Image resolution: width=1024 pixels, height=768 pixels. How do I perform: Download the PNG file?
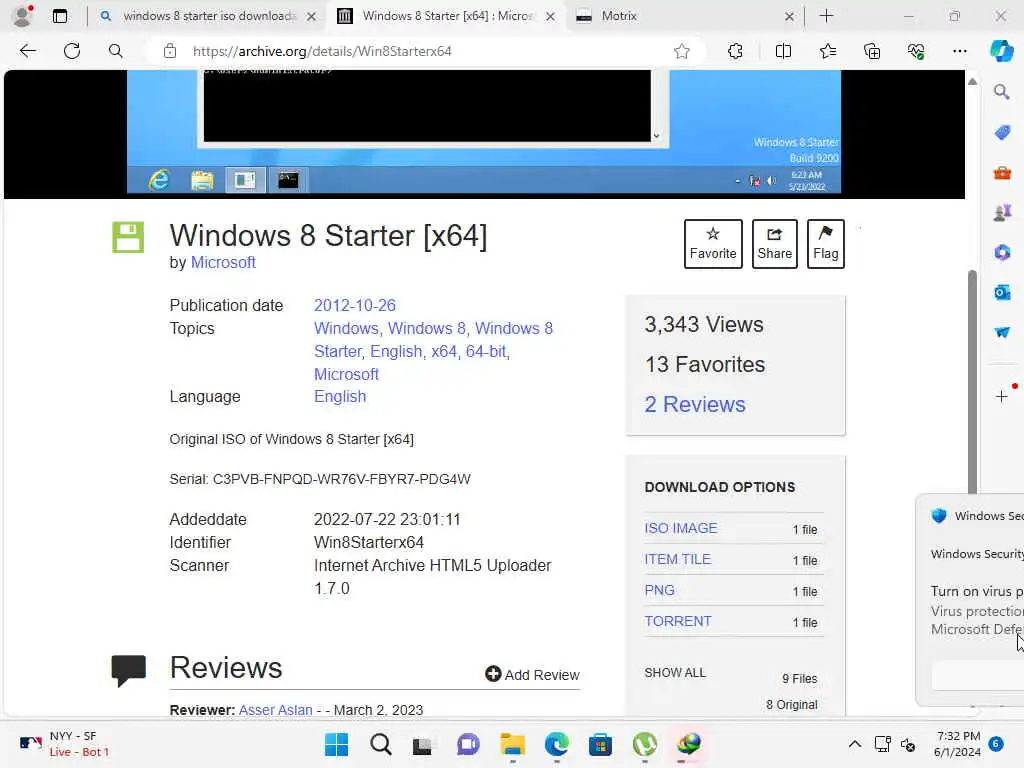tap(659, 590)
